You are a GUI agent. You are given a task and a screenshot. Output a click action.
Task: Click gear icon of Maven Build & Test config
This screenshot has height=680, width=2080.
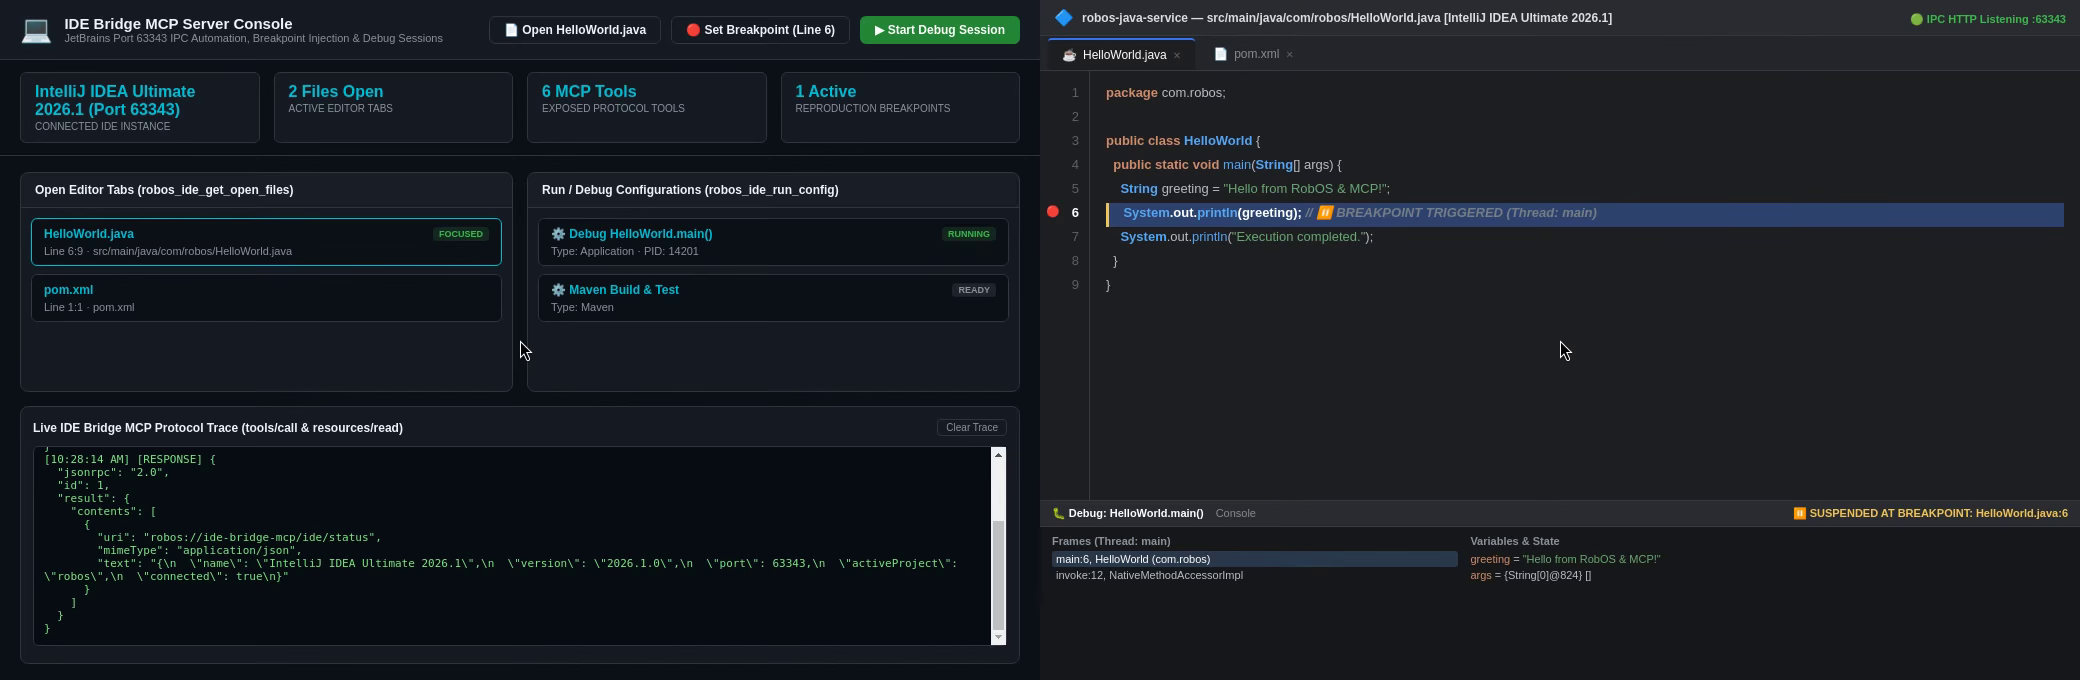(558, 290)
